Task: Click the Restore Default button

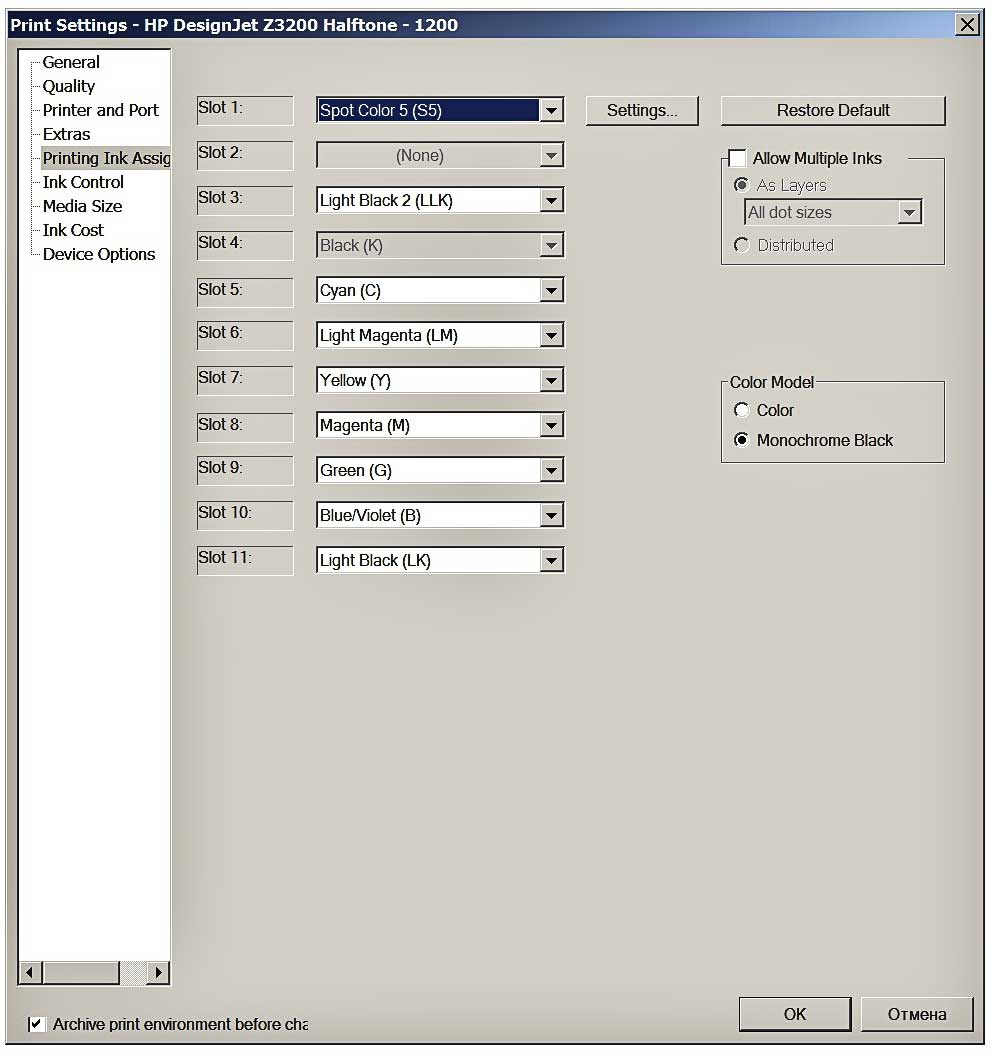Action: point(833,111)
